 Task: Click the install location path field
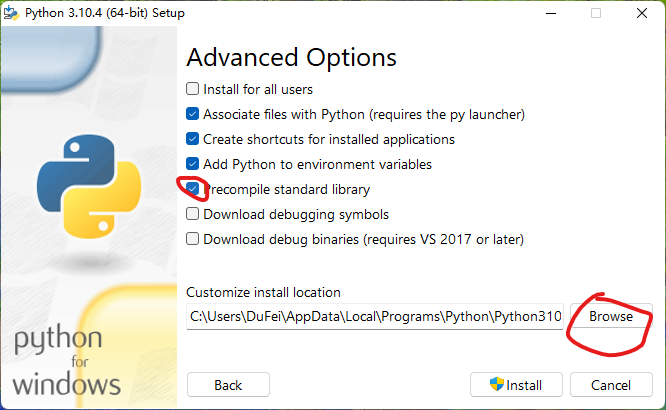pos(375,317)
